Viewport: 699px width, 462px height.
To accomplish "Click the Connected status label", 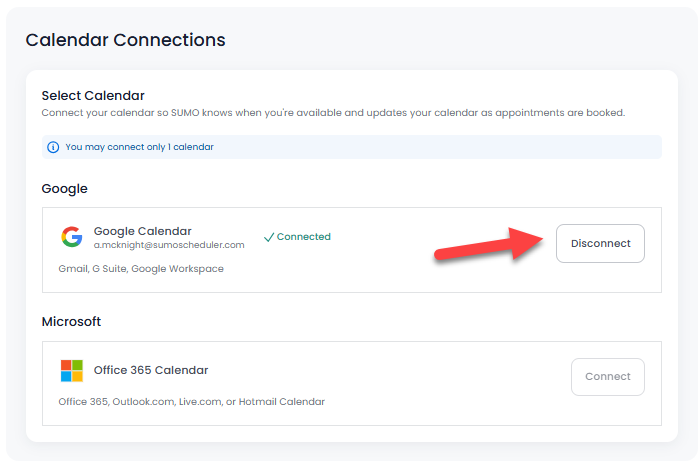I will point(304,237).
